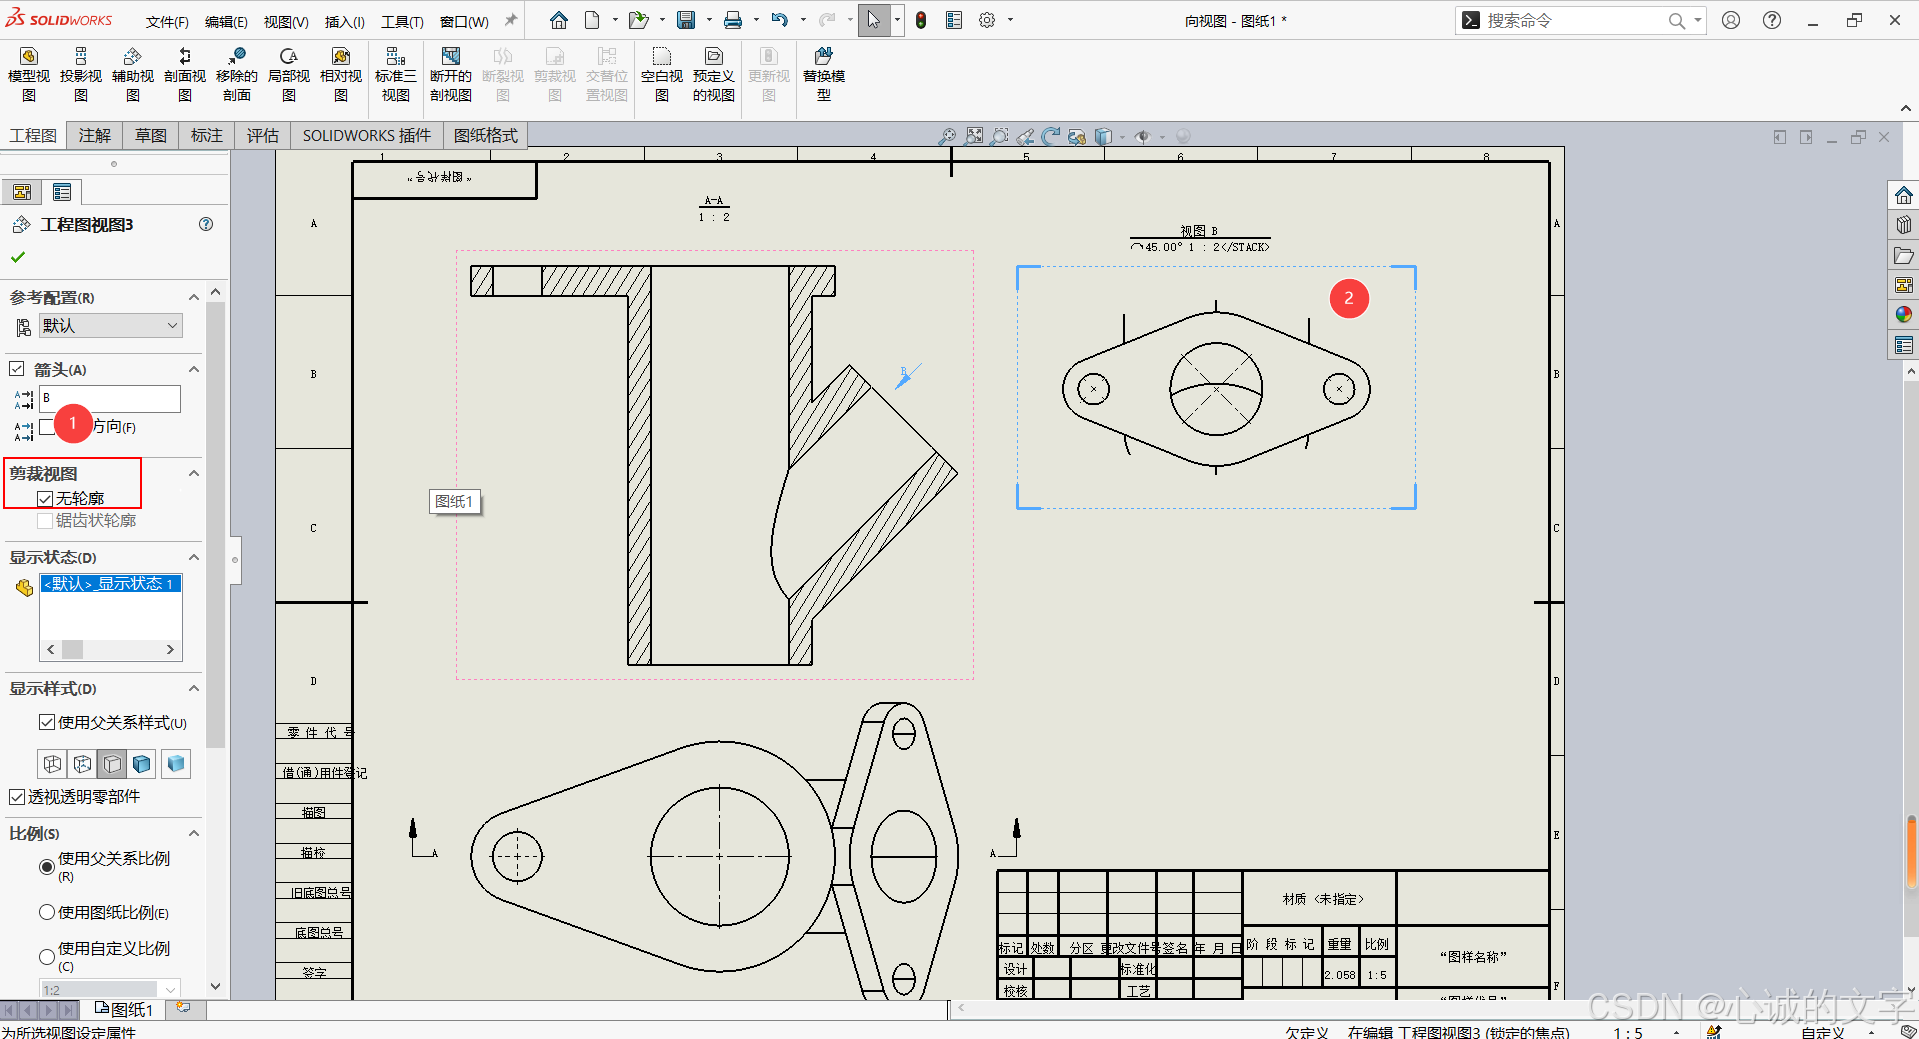1919x1039 pixels.
Task: Open the Options gear icon
Action: tap(987, 20)
